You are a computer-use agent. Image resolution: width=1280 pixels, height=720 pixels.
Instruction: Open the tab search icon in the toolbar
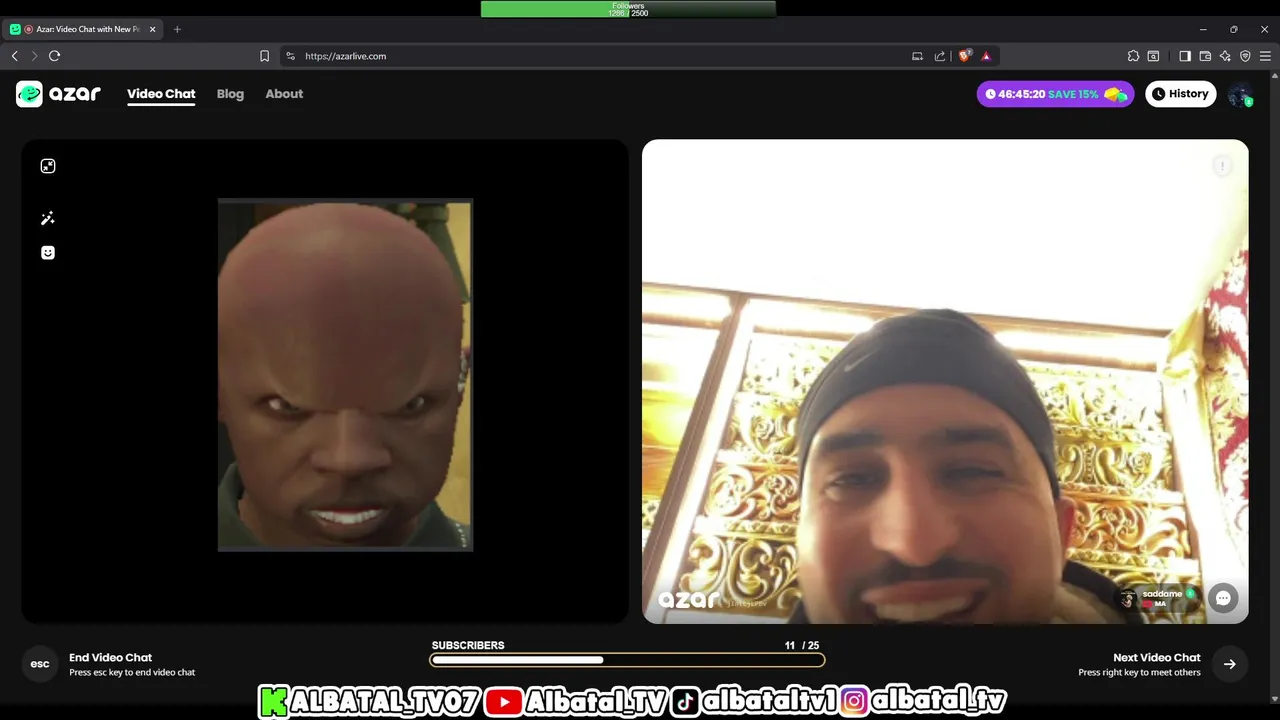[1153, 56]
